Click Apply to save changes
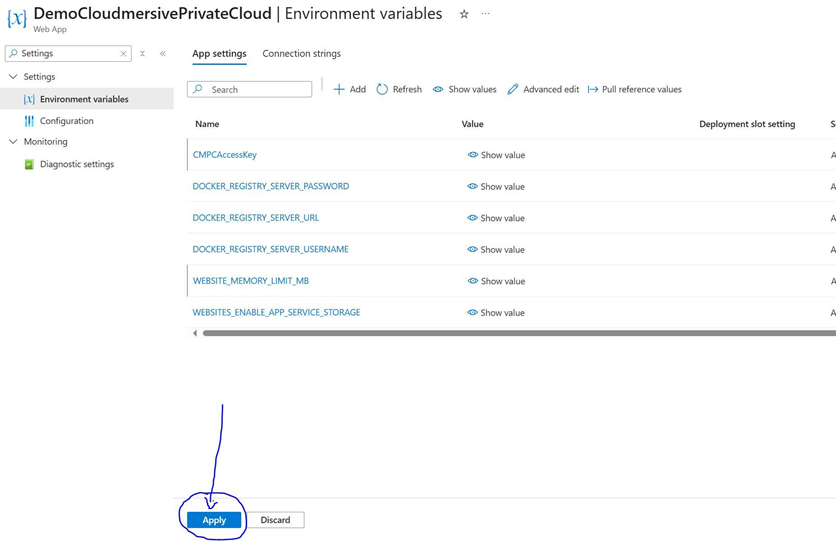The image size is (836, 542). (x=214, y=520)
